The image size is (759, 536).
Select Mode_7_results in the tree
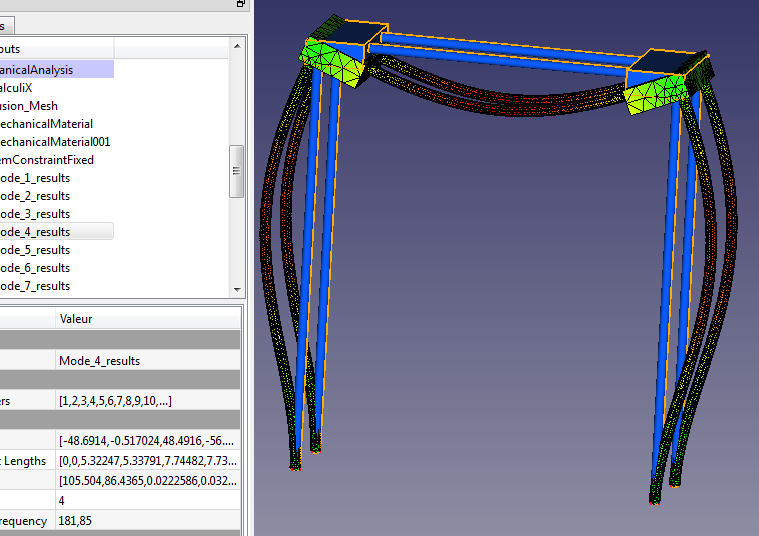click(x=35, y=286)
